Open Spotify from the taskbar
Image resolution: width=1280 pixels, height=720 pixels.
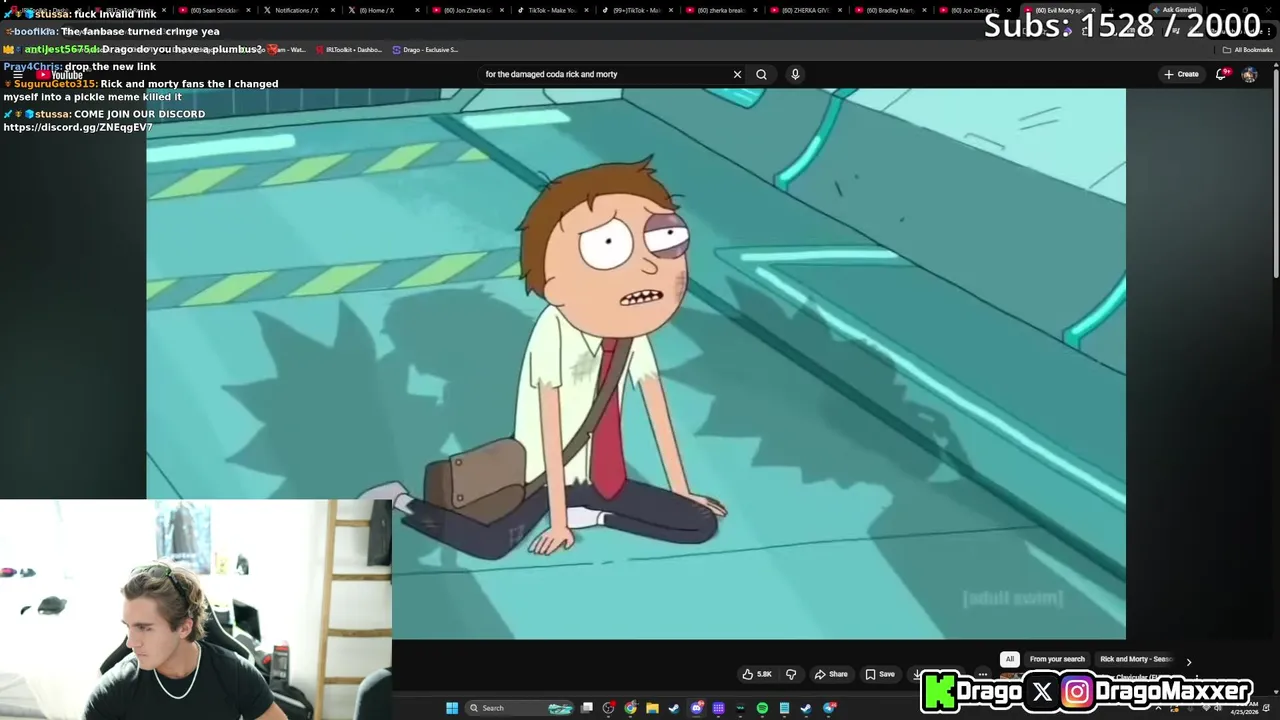[762, 708]
